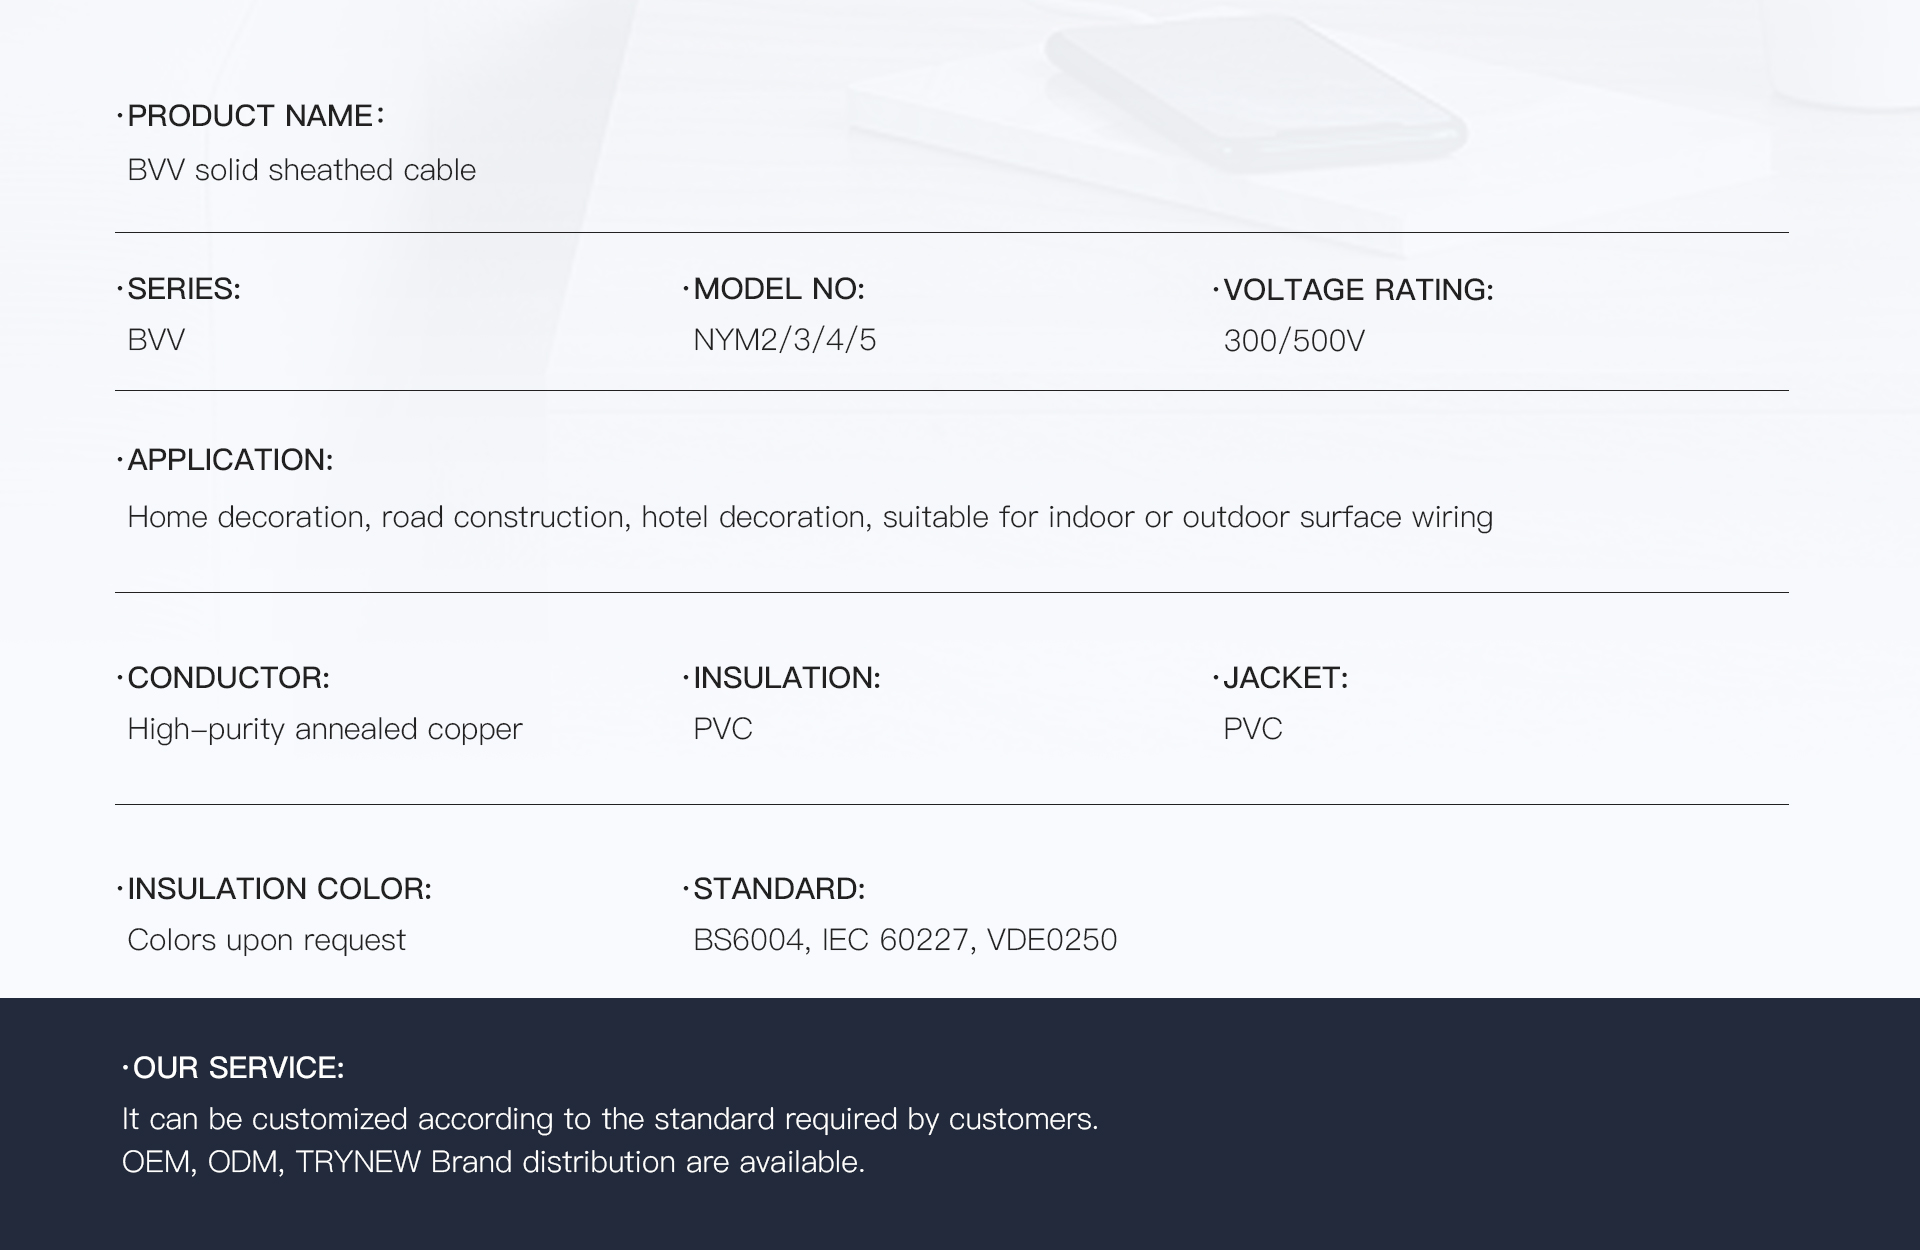Click the INSULATION COLOR heading

(274, 889)
